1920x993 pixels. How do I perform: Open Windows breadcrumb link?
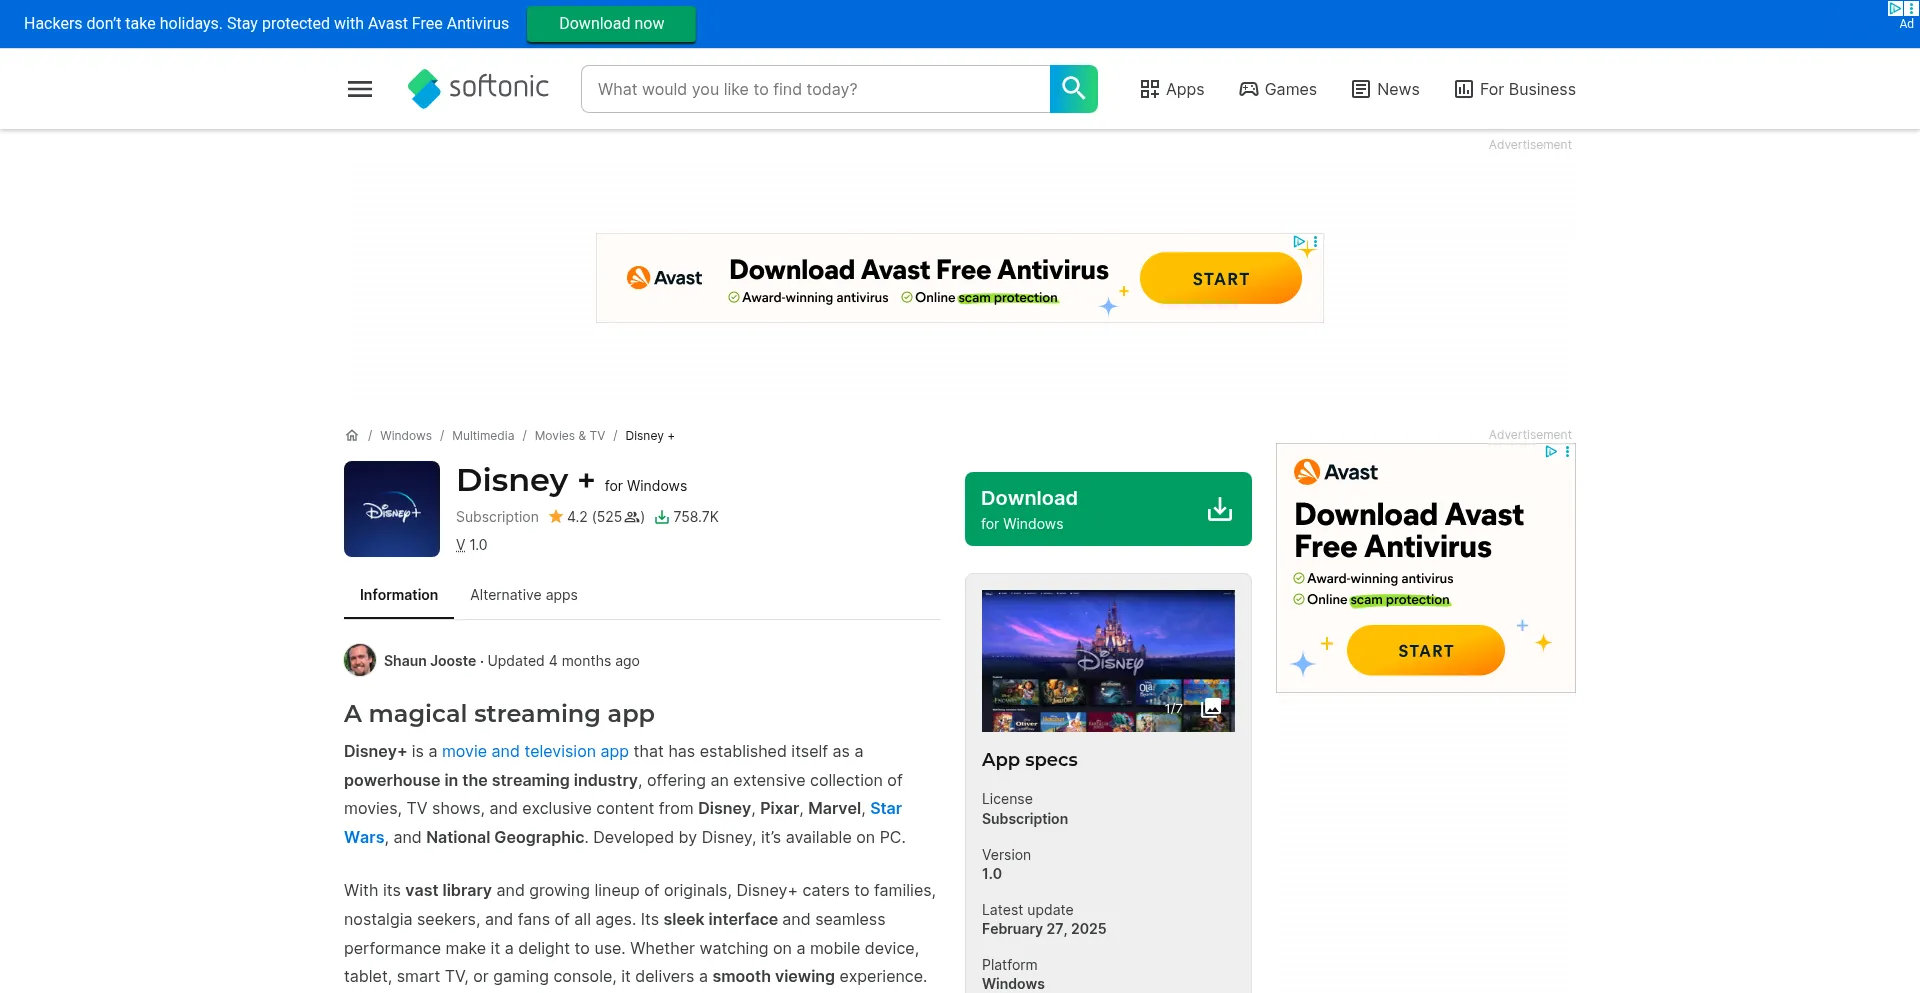coord(406,436)
